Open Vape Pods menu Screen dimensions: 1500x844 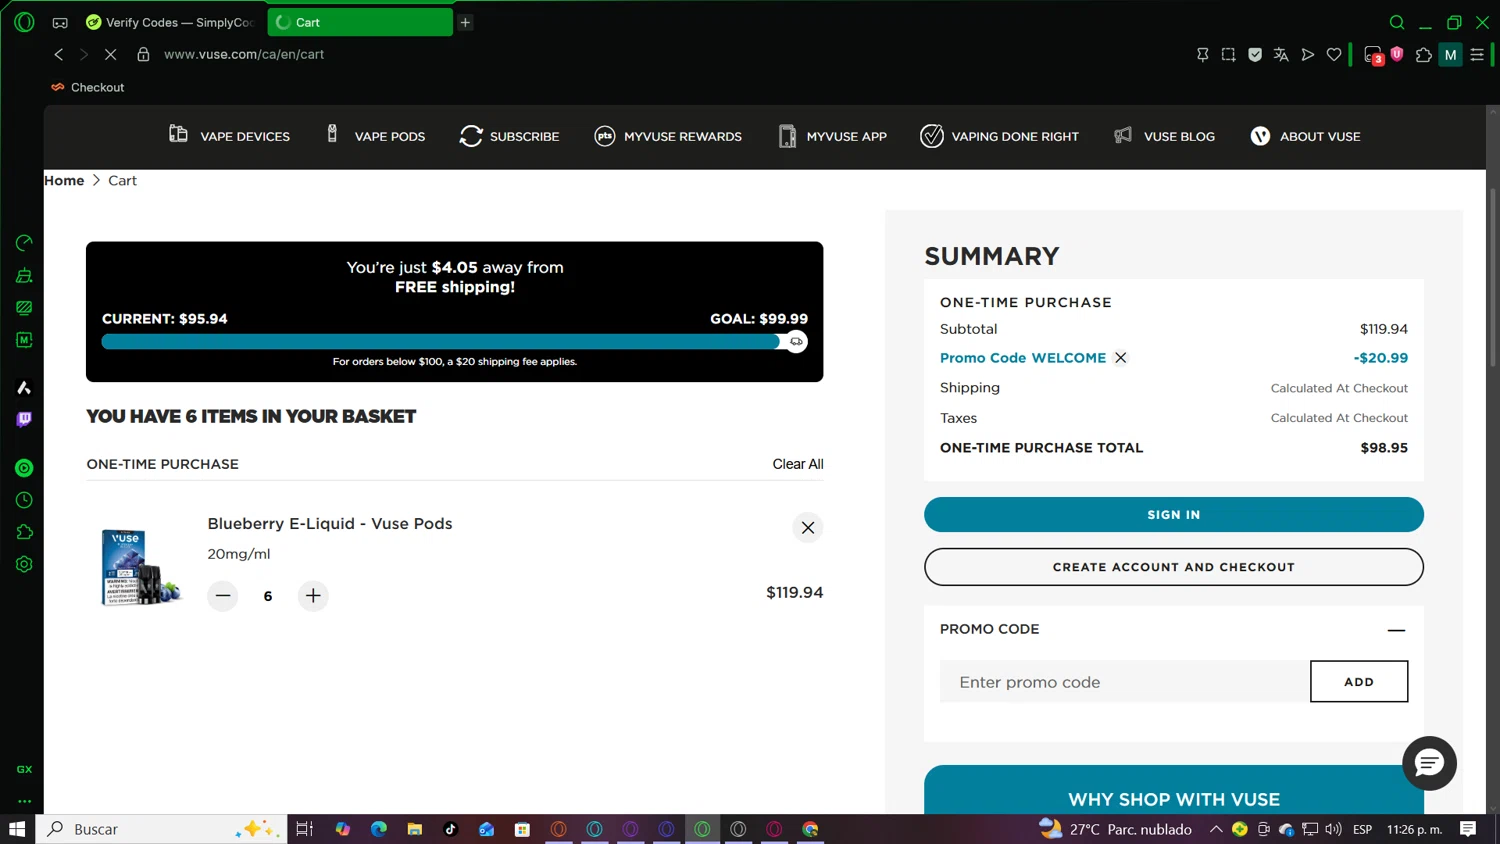(x=375, y=136)
